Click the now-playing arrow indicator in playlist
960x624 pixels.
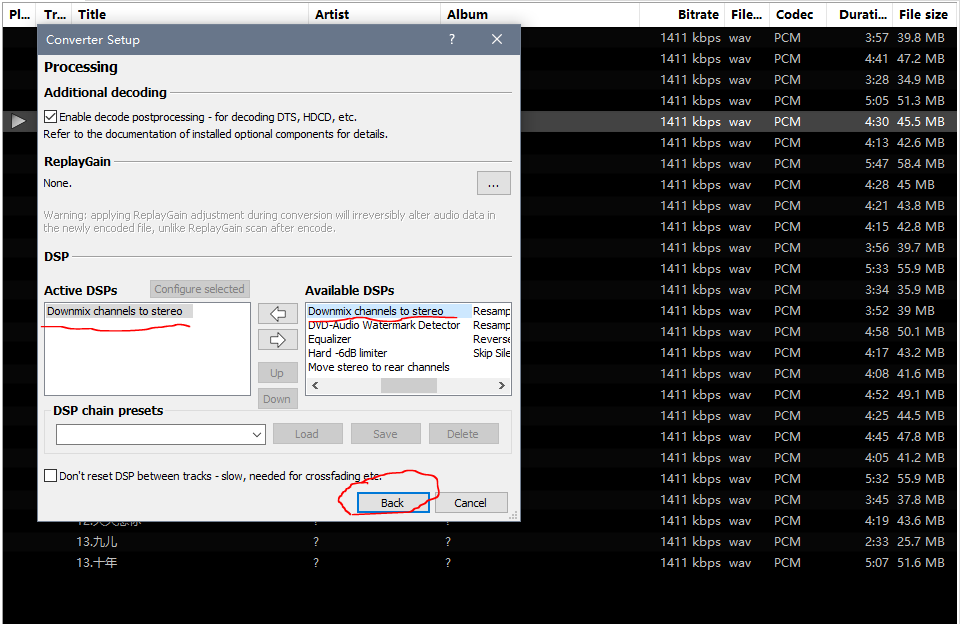19,121
